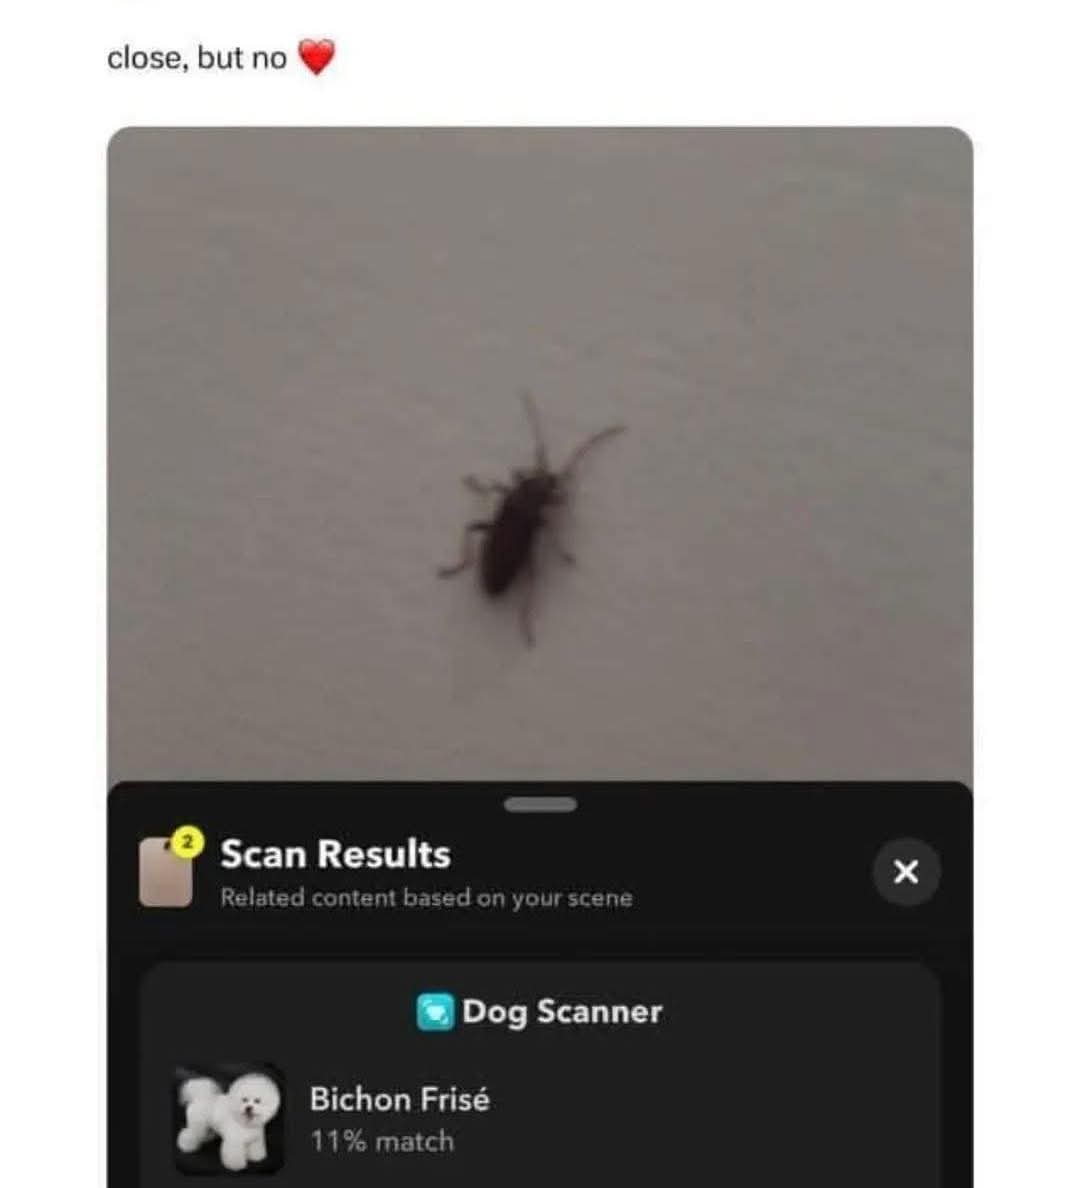Screen dimensions: 1080x1188
Task: Expand the sheet using the grabber handle
Action: coord(540,805)
